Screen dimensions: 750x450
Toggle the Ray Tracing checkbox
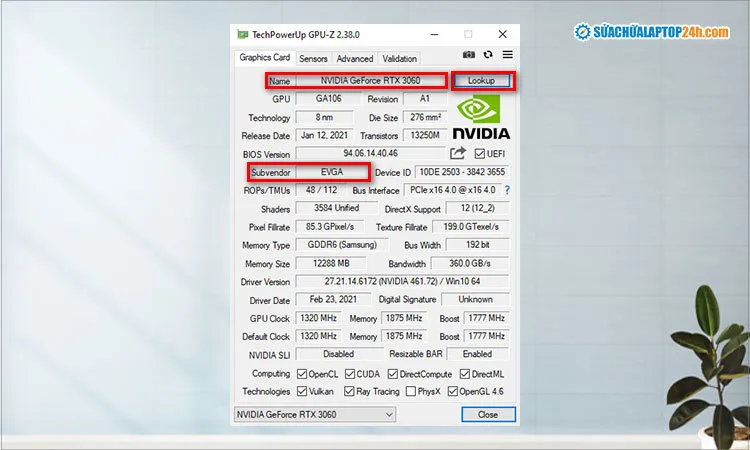pyautogui.click(x=349, y=391)
